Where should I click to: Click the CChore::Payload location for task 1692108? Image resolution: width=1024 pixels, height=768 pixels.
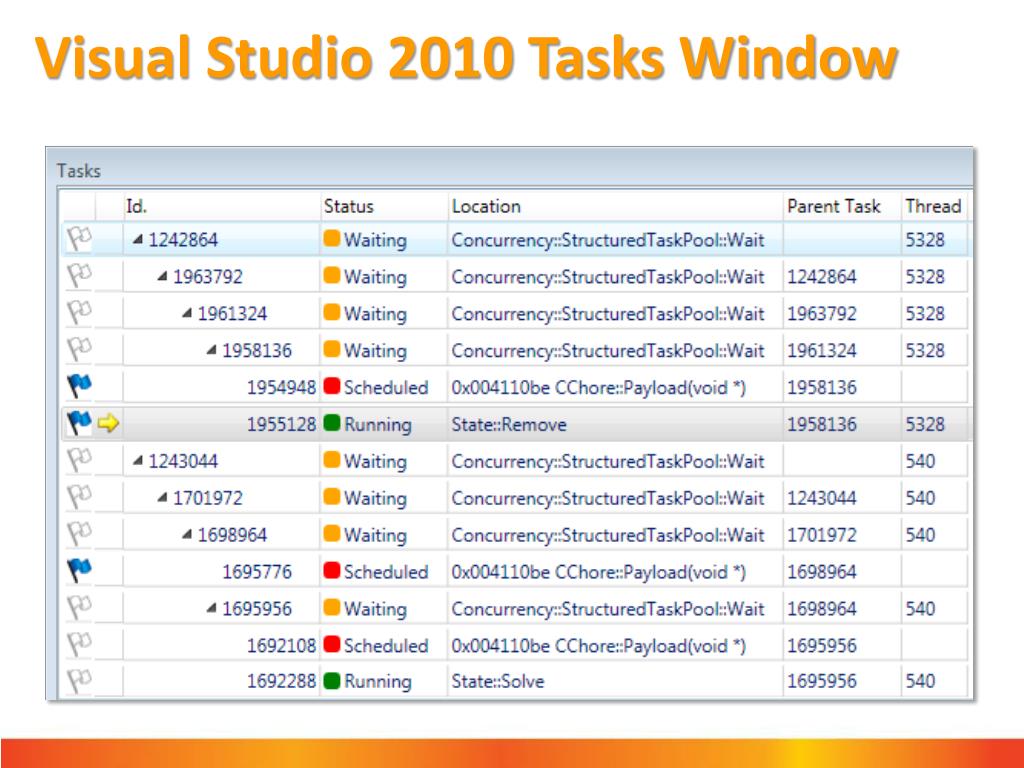598,645
